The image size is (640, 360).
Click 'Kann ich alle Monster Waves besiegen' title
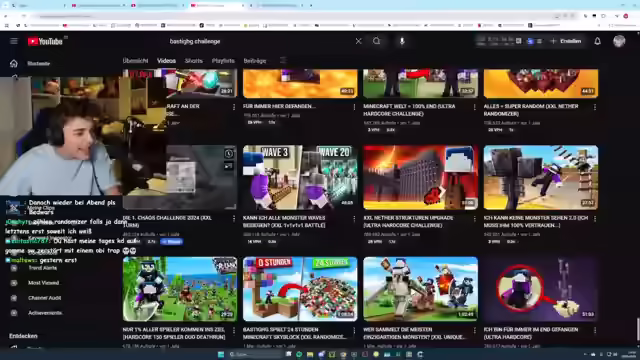coord(284,222)
